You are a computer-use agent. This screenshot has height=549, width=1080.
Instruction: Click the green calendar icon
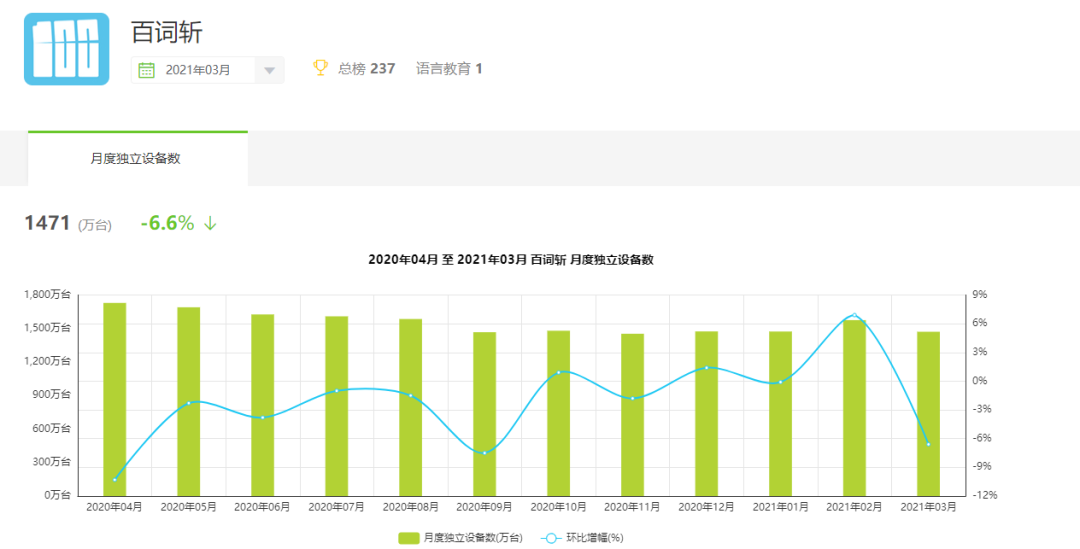(146, 70)
